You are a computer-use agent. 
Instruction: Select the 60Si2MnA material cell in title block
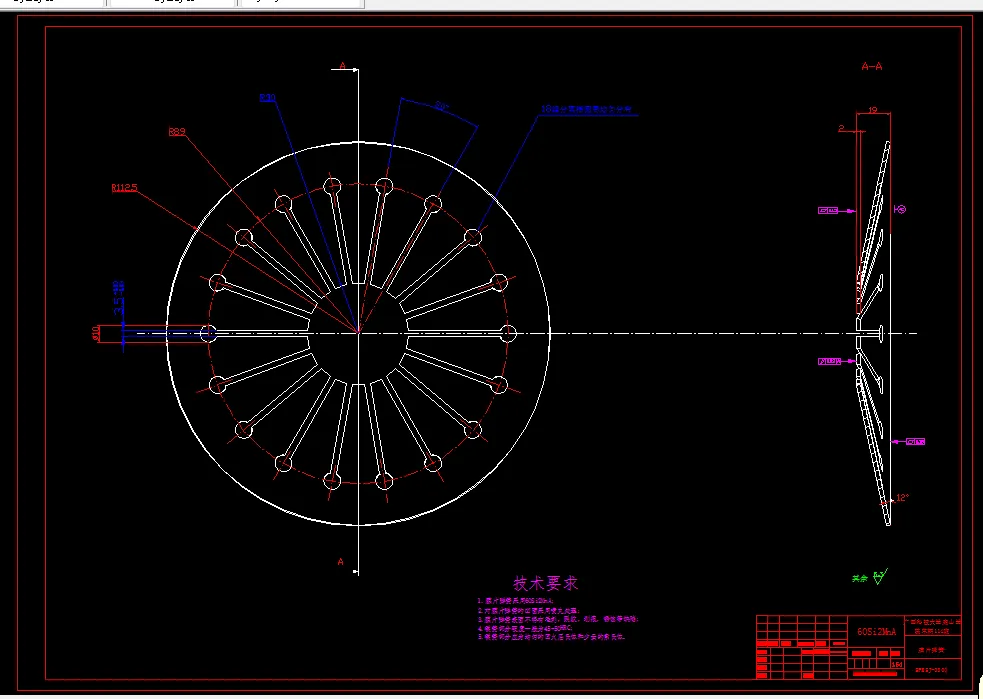(x=876, y=632)
